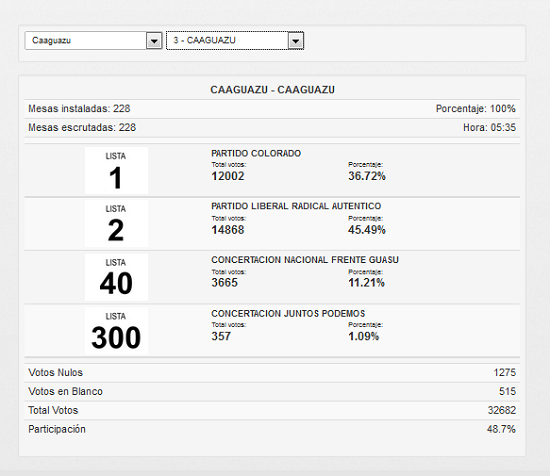Expand the 3 - CAAGUAZU district dropdown arrow
The width and height of the screenshot is (550, 476).
[x=296, y=41]
